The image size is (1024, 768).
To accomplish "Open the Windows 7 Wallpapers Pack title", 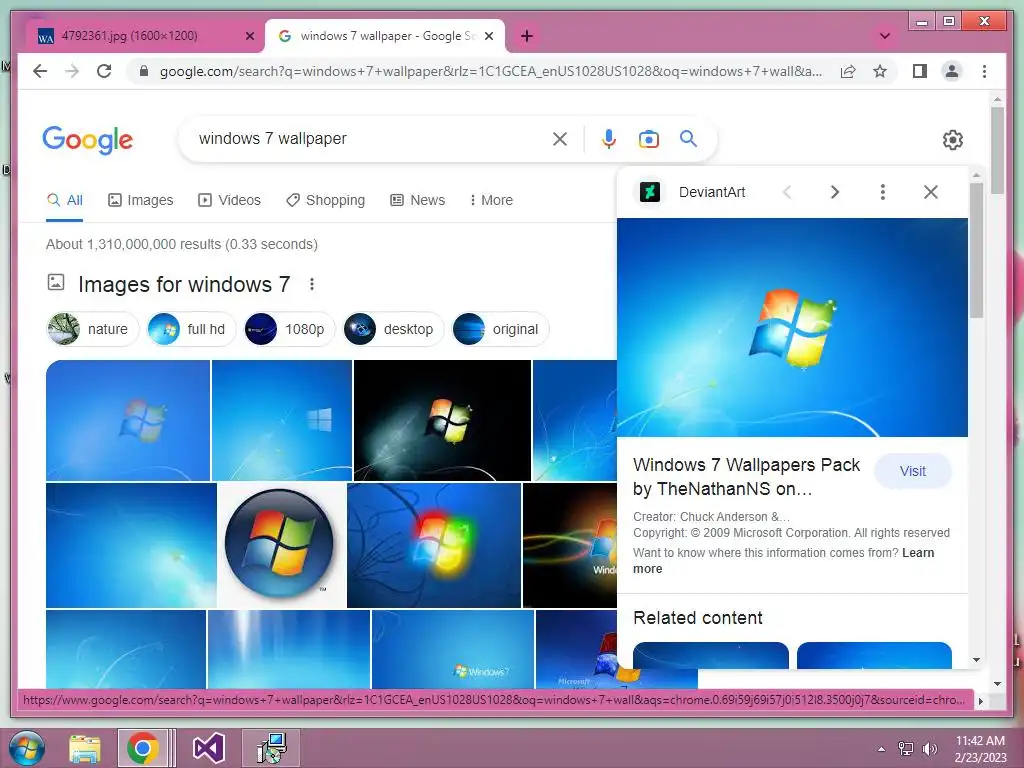I will pos(746,476).
